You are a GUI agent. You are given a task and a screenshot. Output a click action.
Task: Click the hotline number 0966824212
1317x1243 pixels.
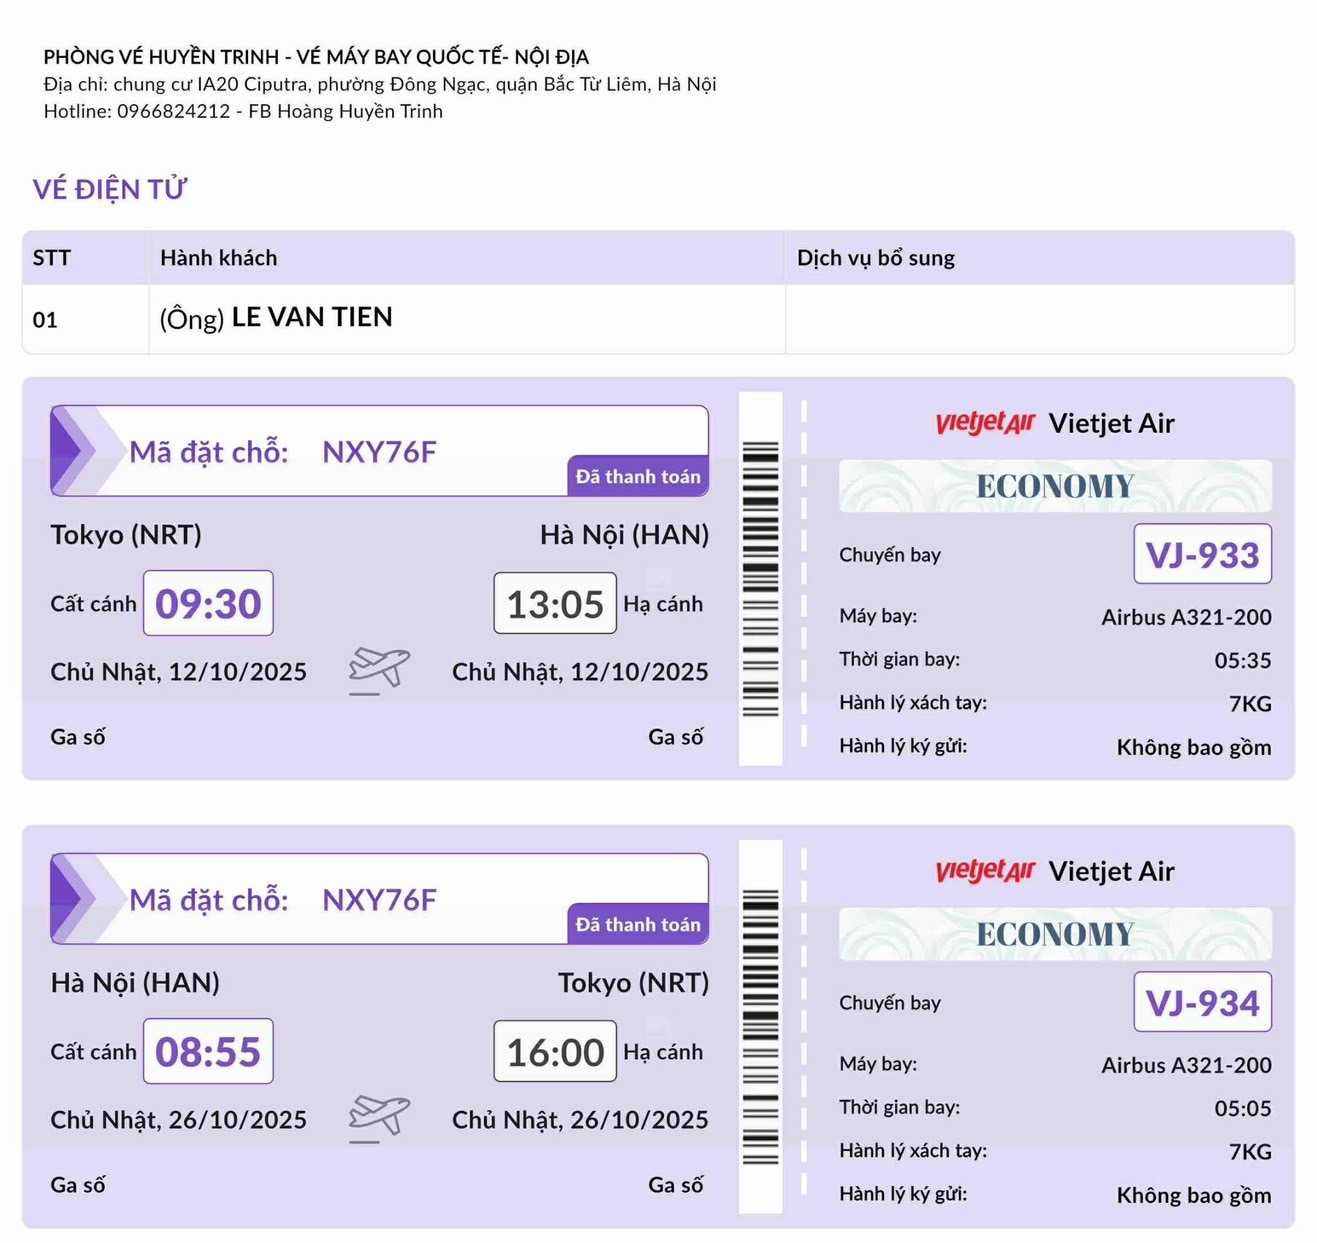pos(174,111)
